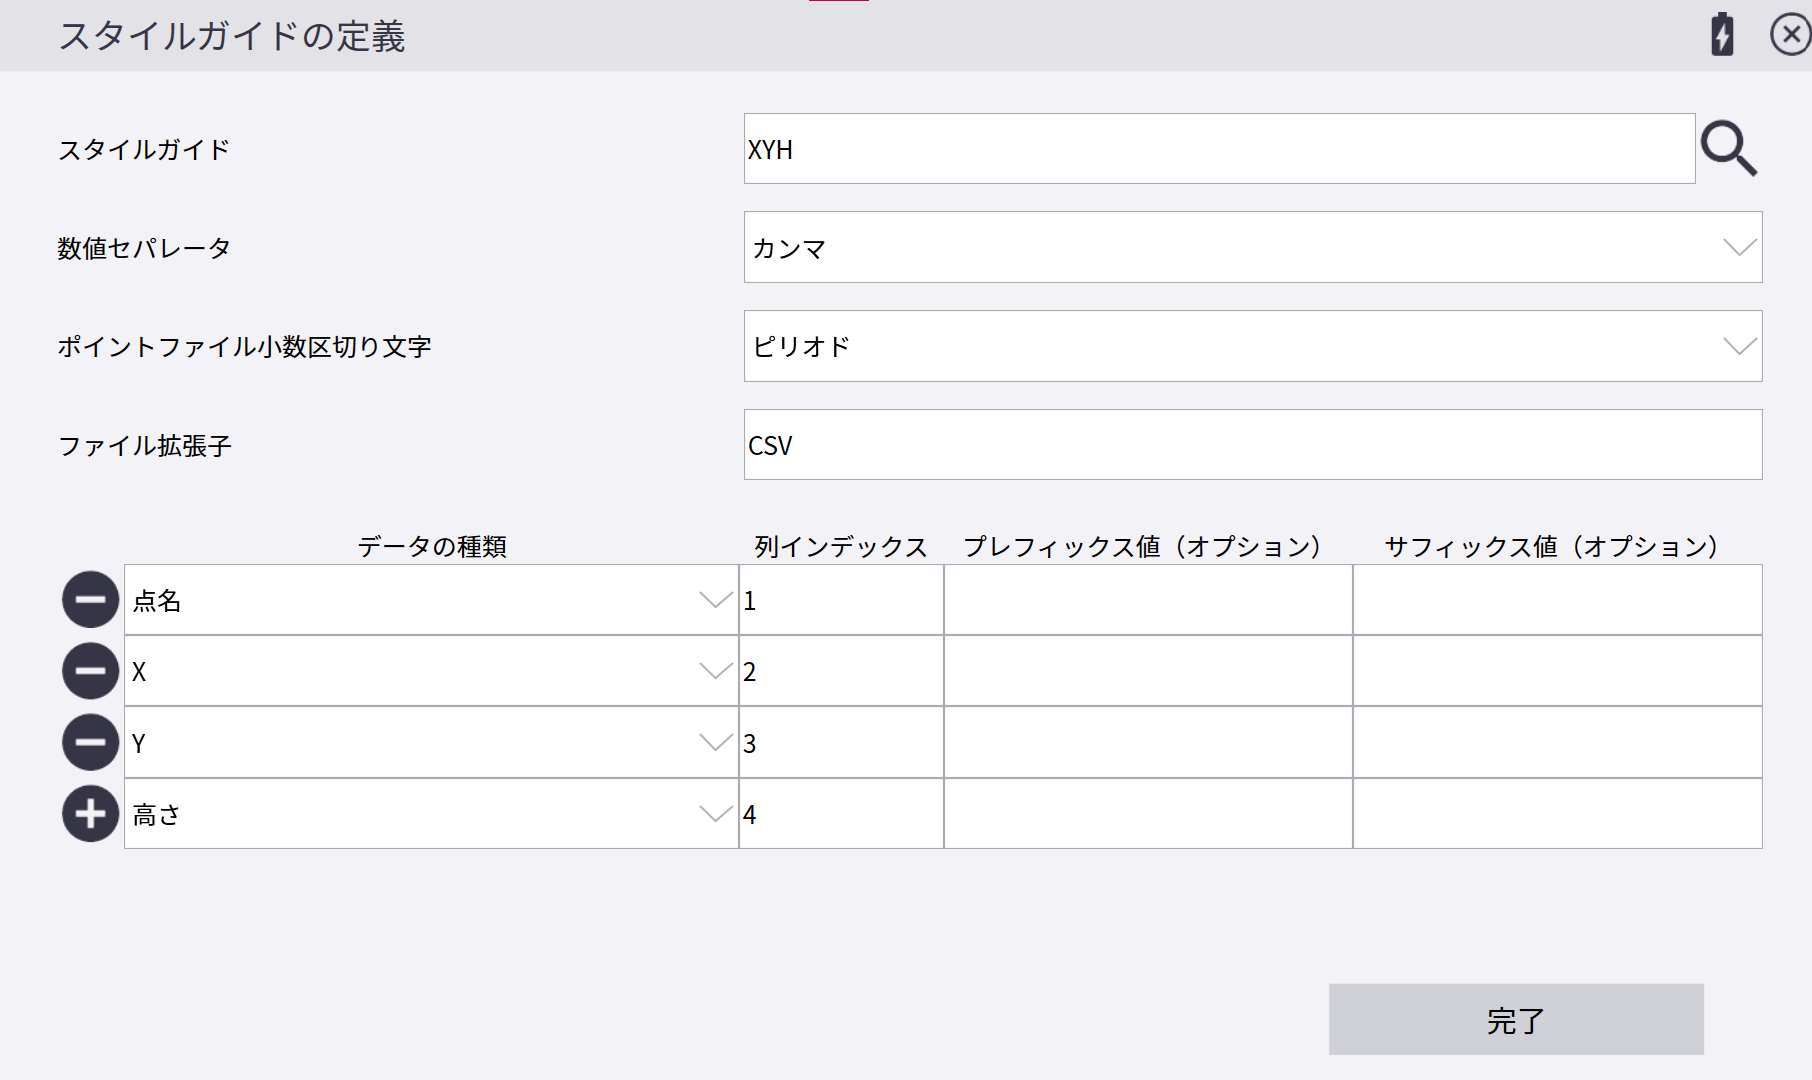Remove the 点名 row with minus icon

(90, 600)
